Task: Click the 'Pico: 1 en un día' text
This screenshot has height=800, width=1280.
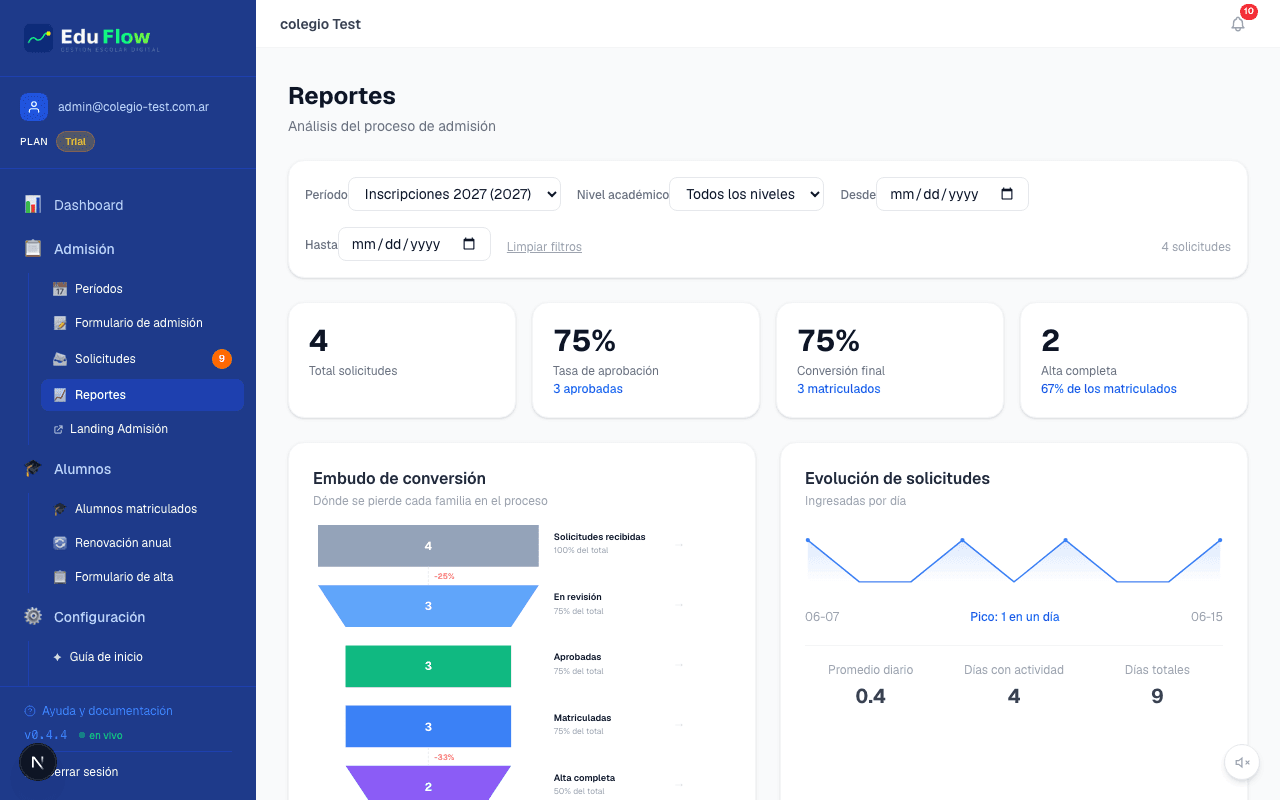Action: click(x=1014, y=617)
